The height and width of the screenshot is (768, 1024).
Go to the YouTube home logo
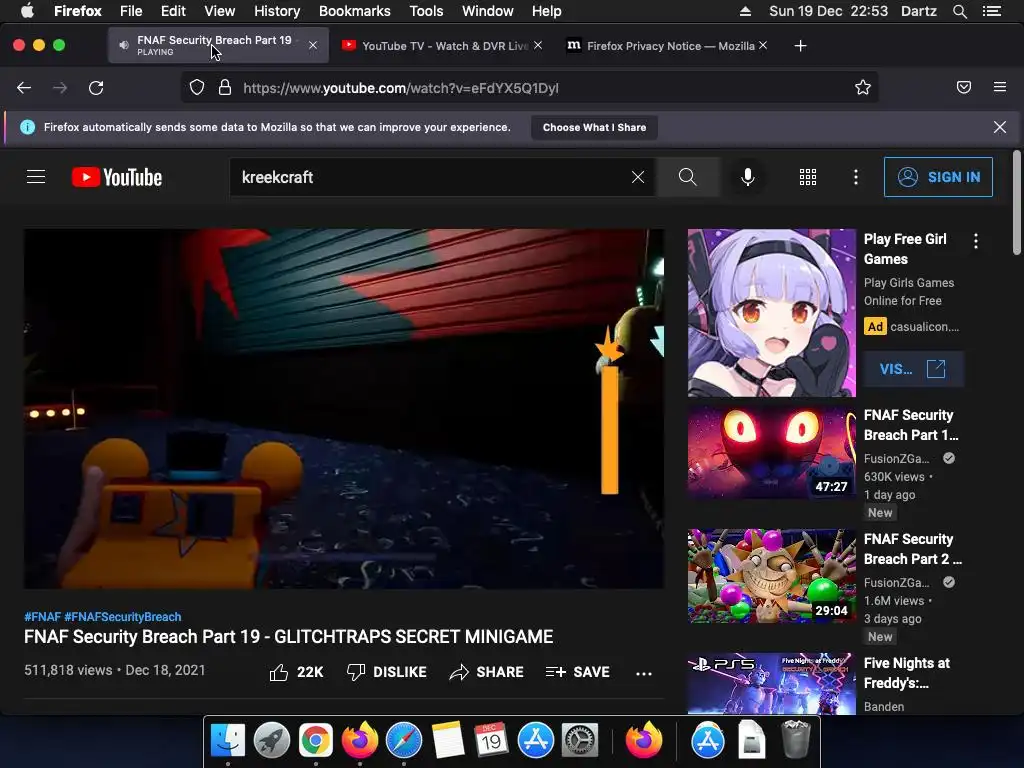click(117, 177)
